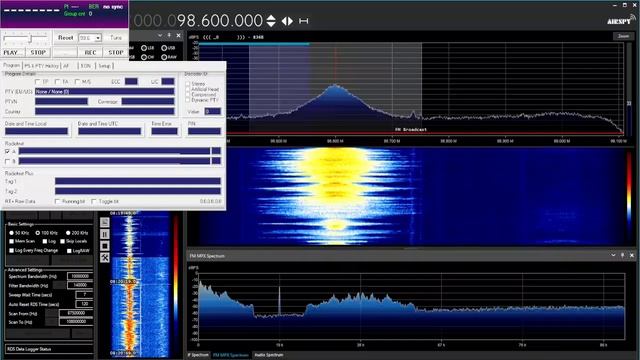This screenshot has width=640, height=360.
Task: Pin the FM MPX Spectrum panel
Action: click(x=622, y=255)
